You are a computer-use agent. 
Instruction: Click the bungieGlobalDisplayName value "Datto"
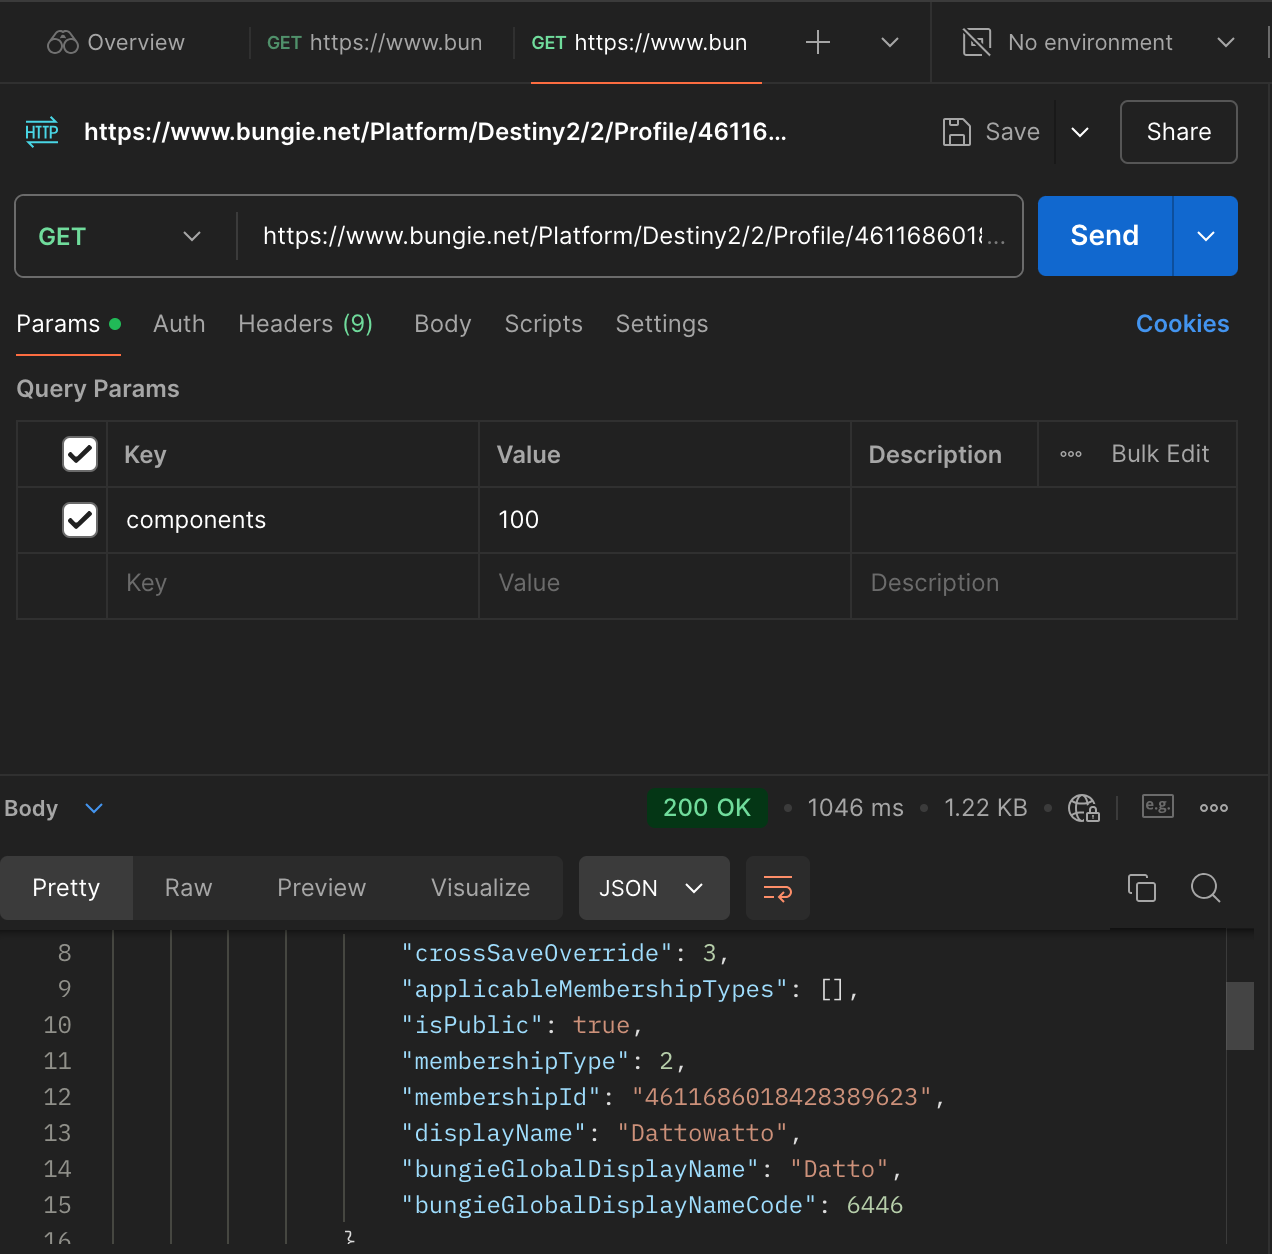(839, 1169)
